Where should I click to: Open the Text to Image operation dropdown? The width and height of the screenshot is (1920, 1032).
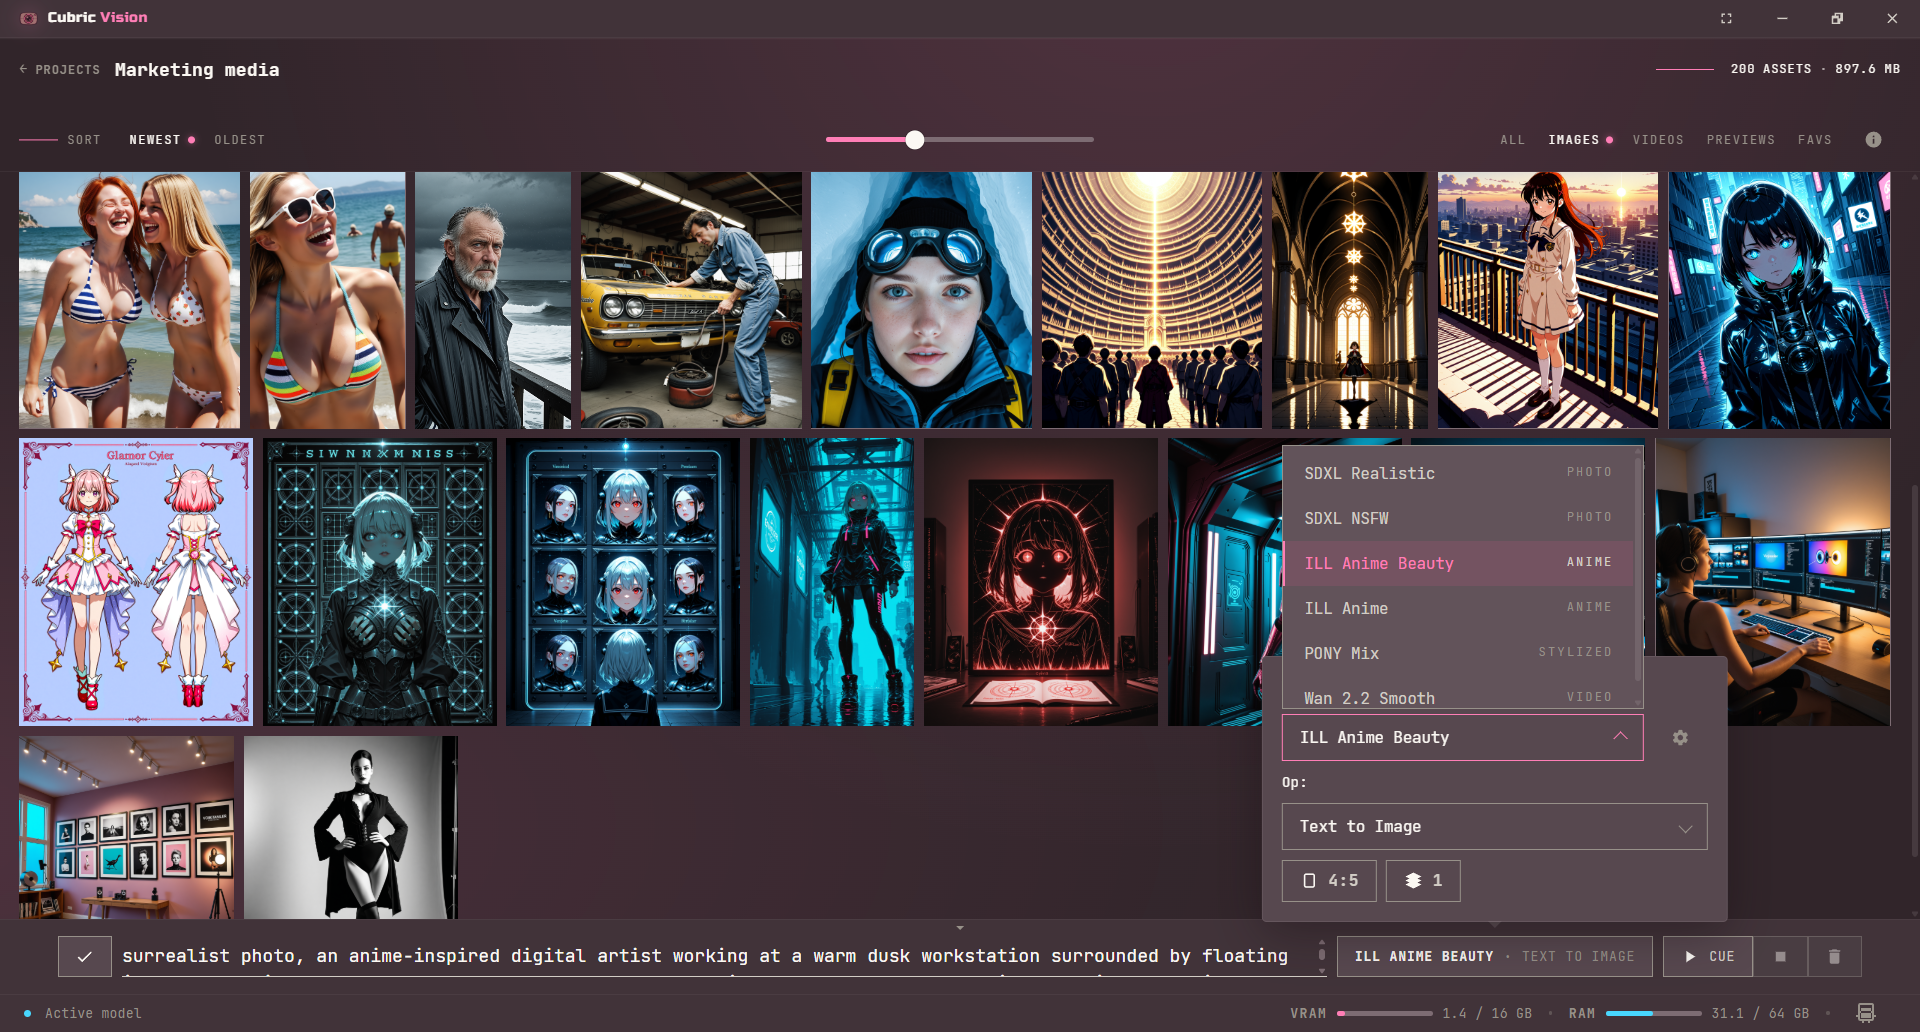(1494, 827)
